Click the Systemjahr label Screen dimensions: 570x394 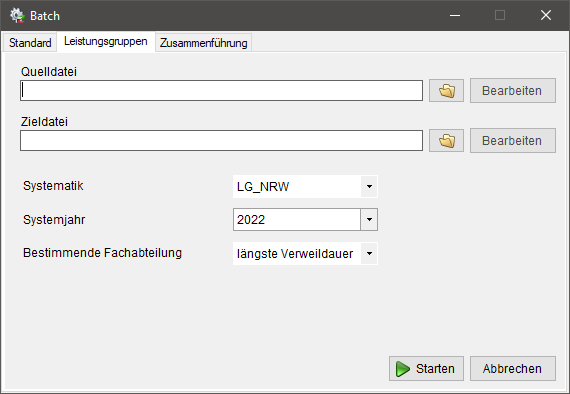pos(54,220)
